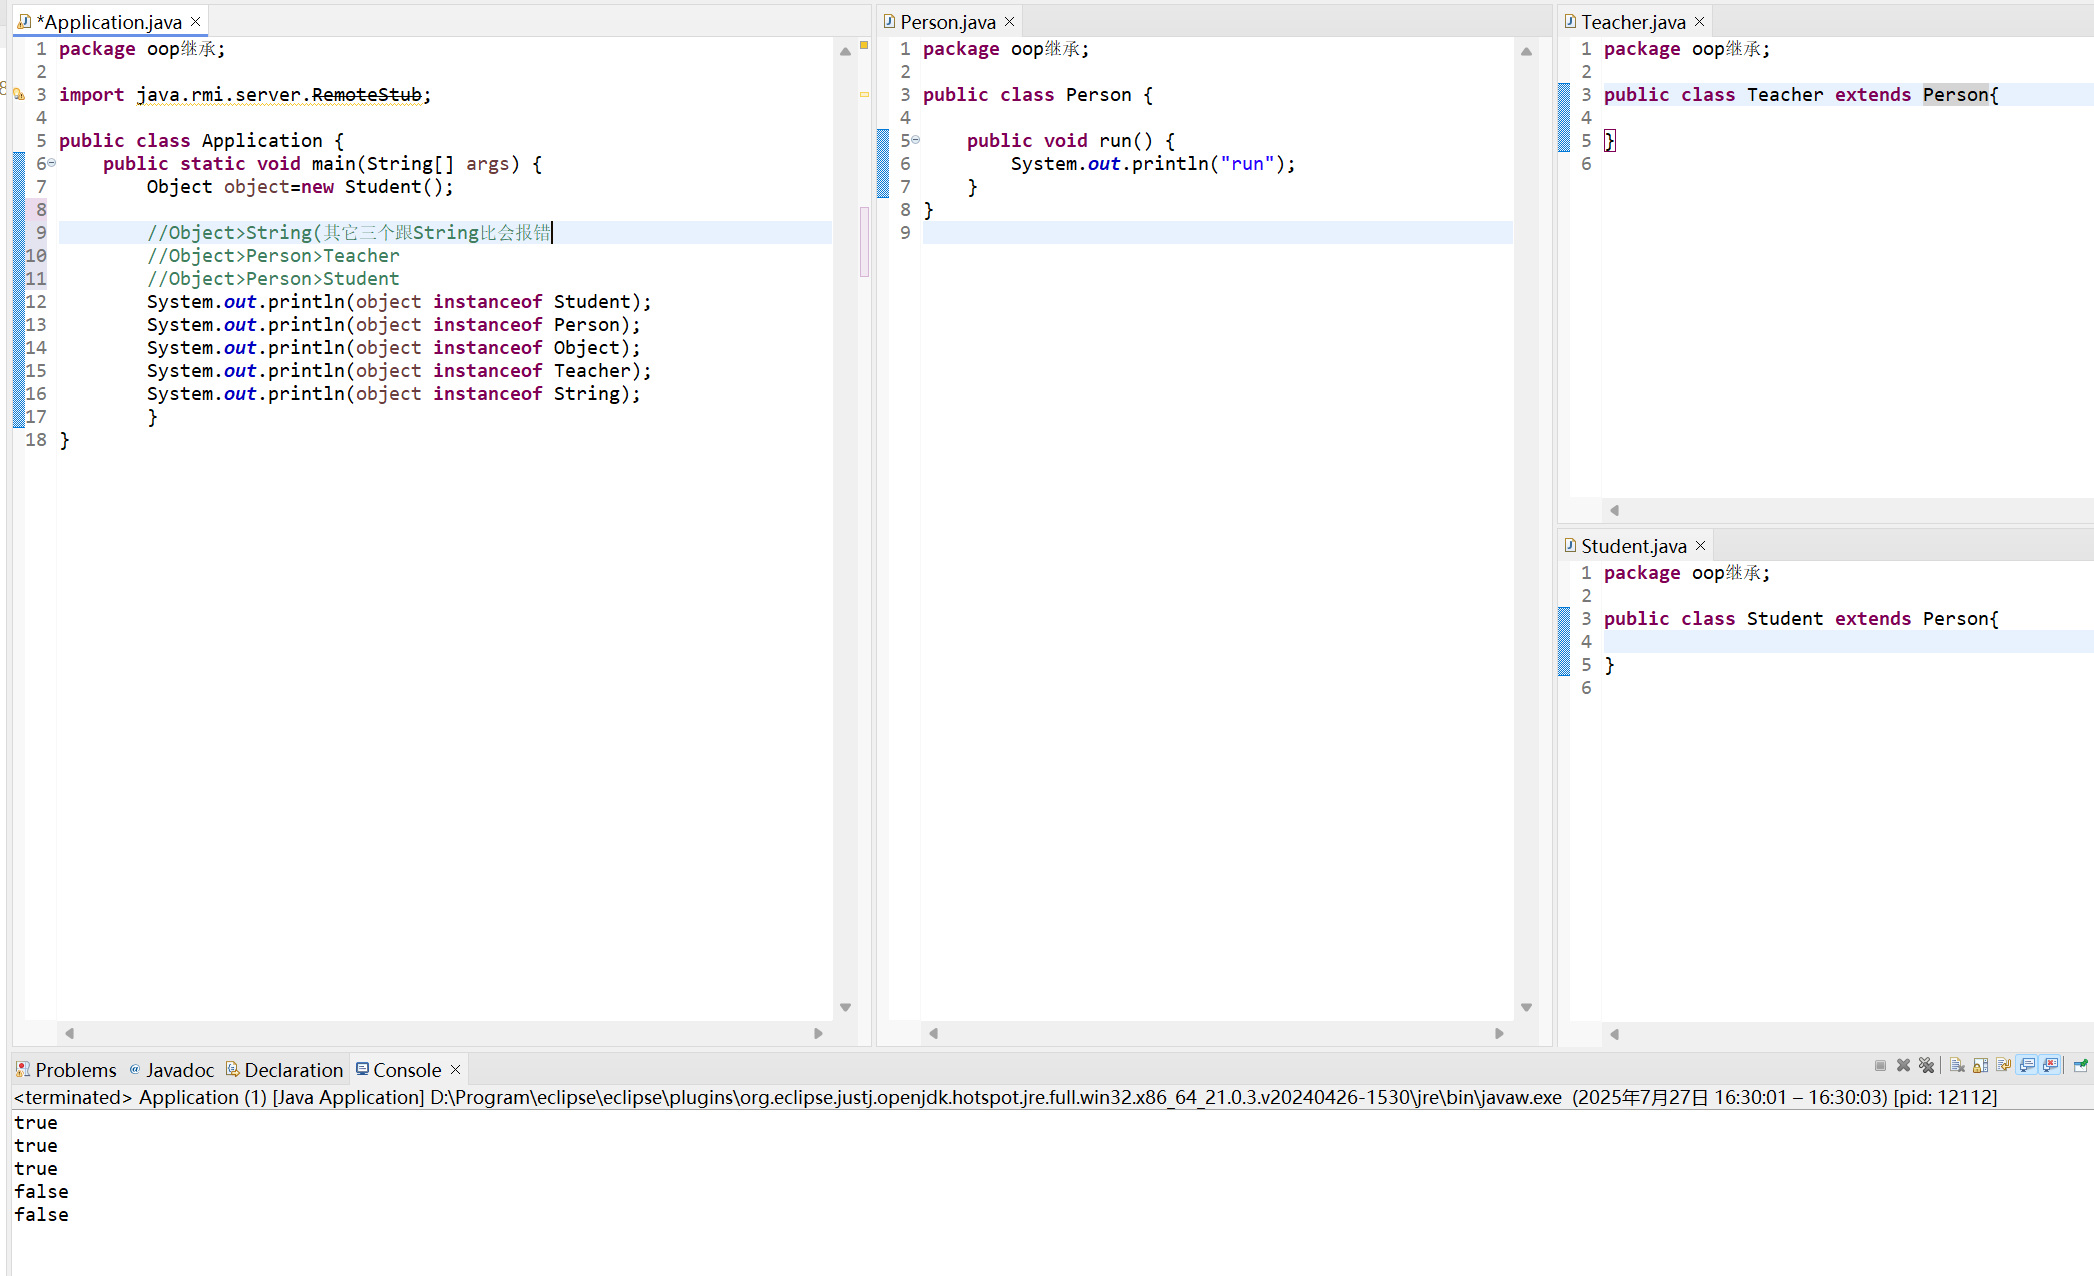The width and height of the screenshot is (2094, 1276).
Task: Close the Console view tab
Action: pyautogui.click(x=455, y=1070)
